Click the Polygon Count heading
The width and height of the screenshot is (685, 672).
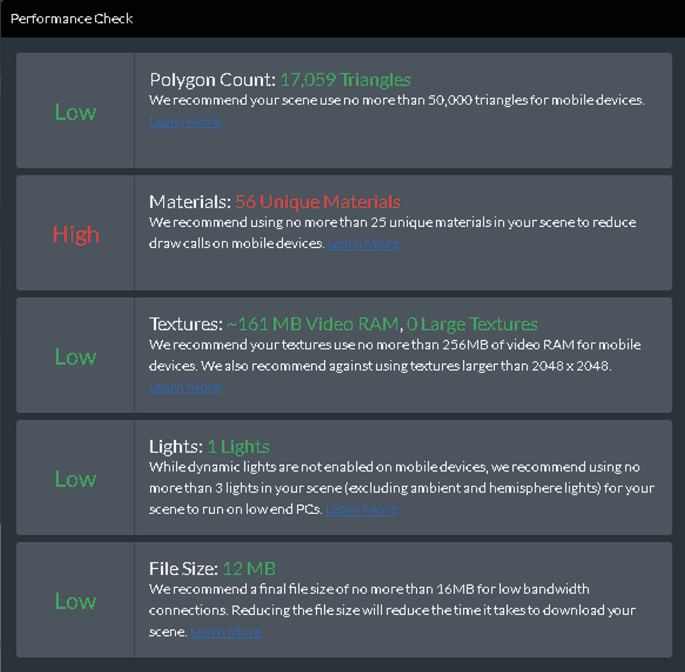(x=212, y=80)
